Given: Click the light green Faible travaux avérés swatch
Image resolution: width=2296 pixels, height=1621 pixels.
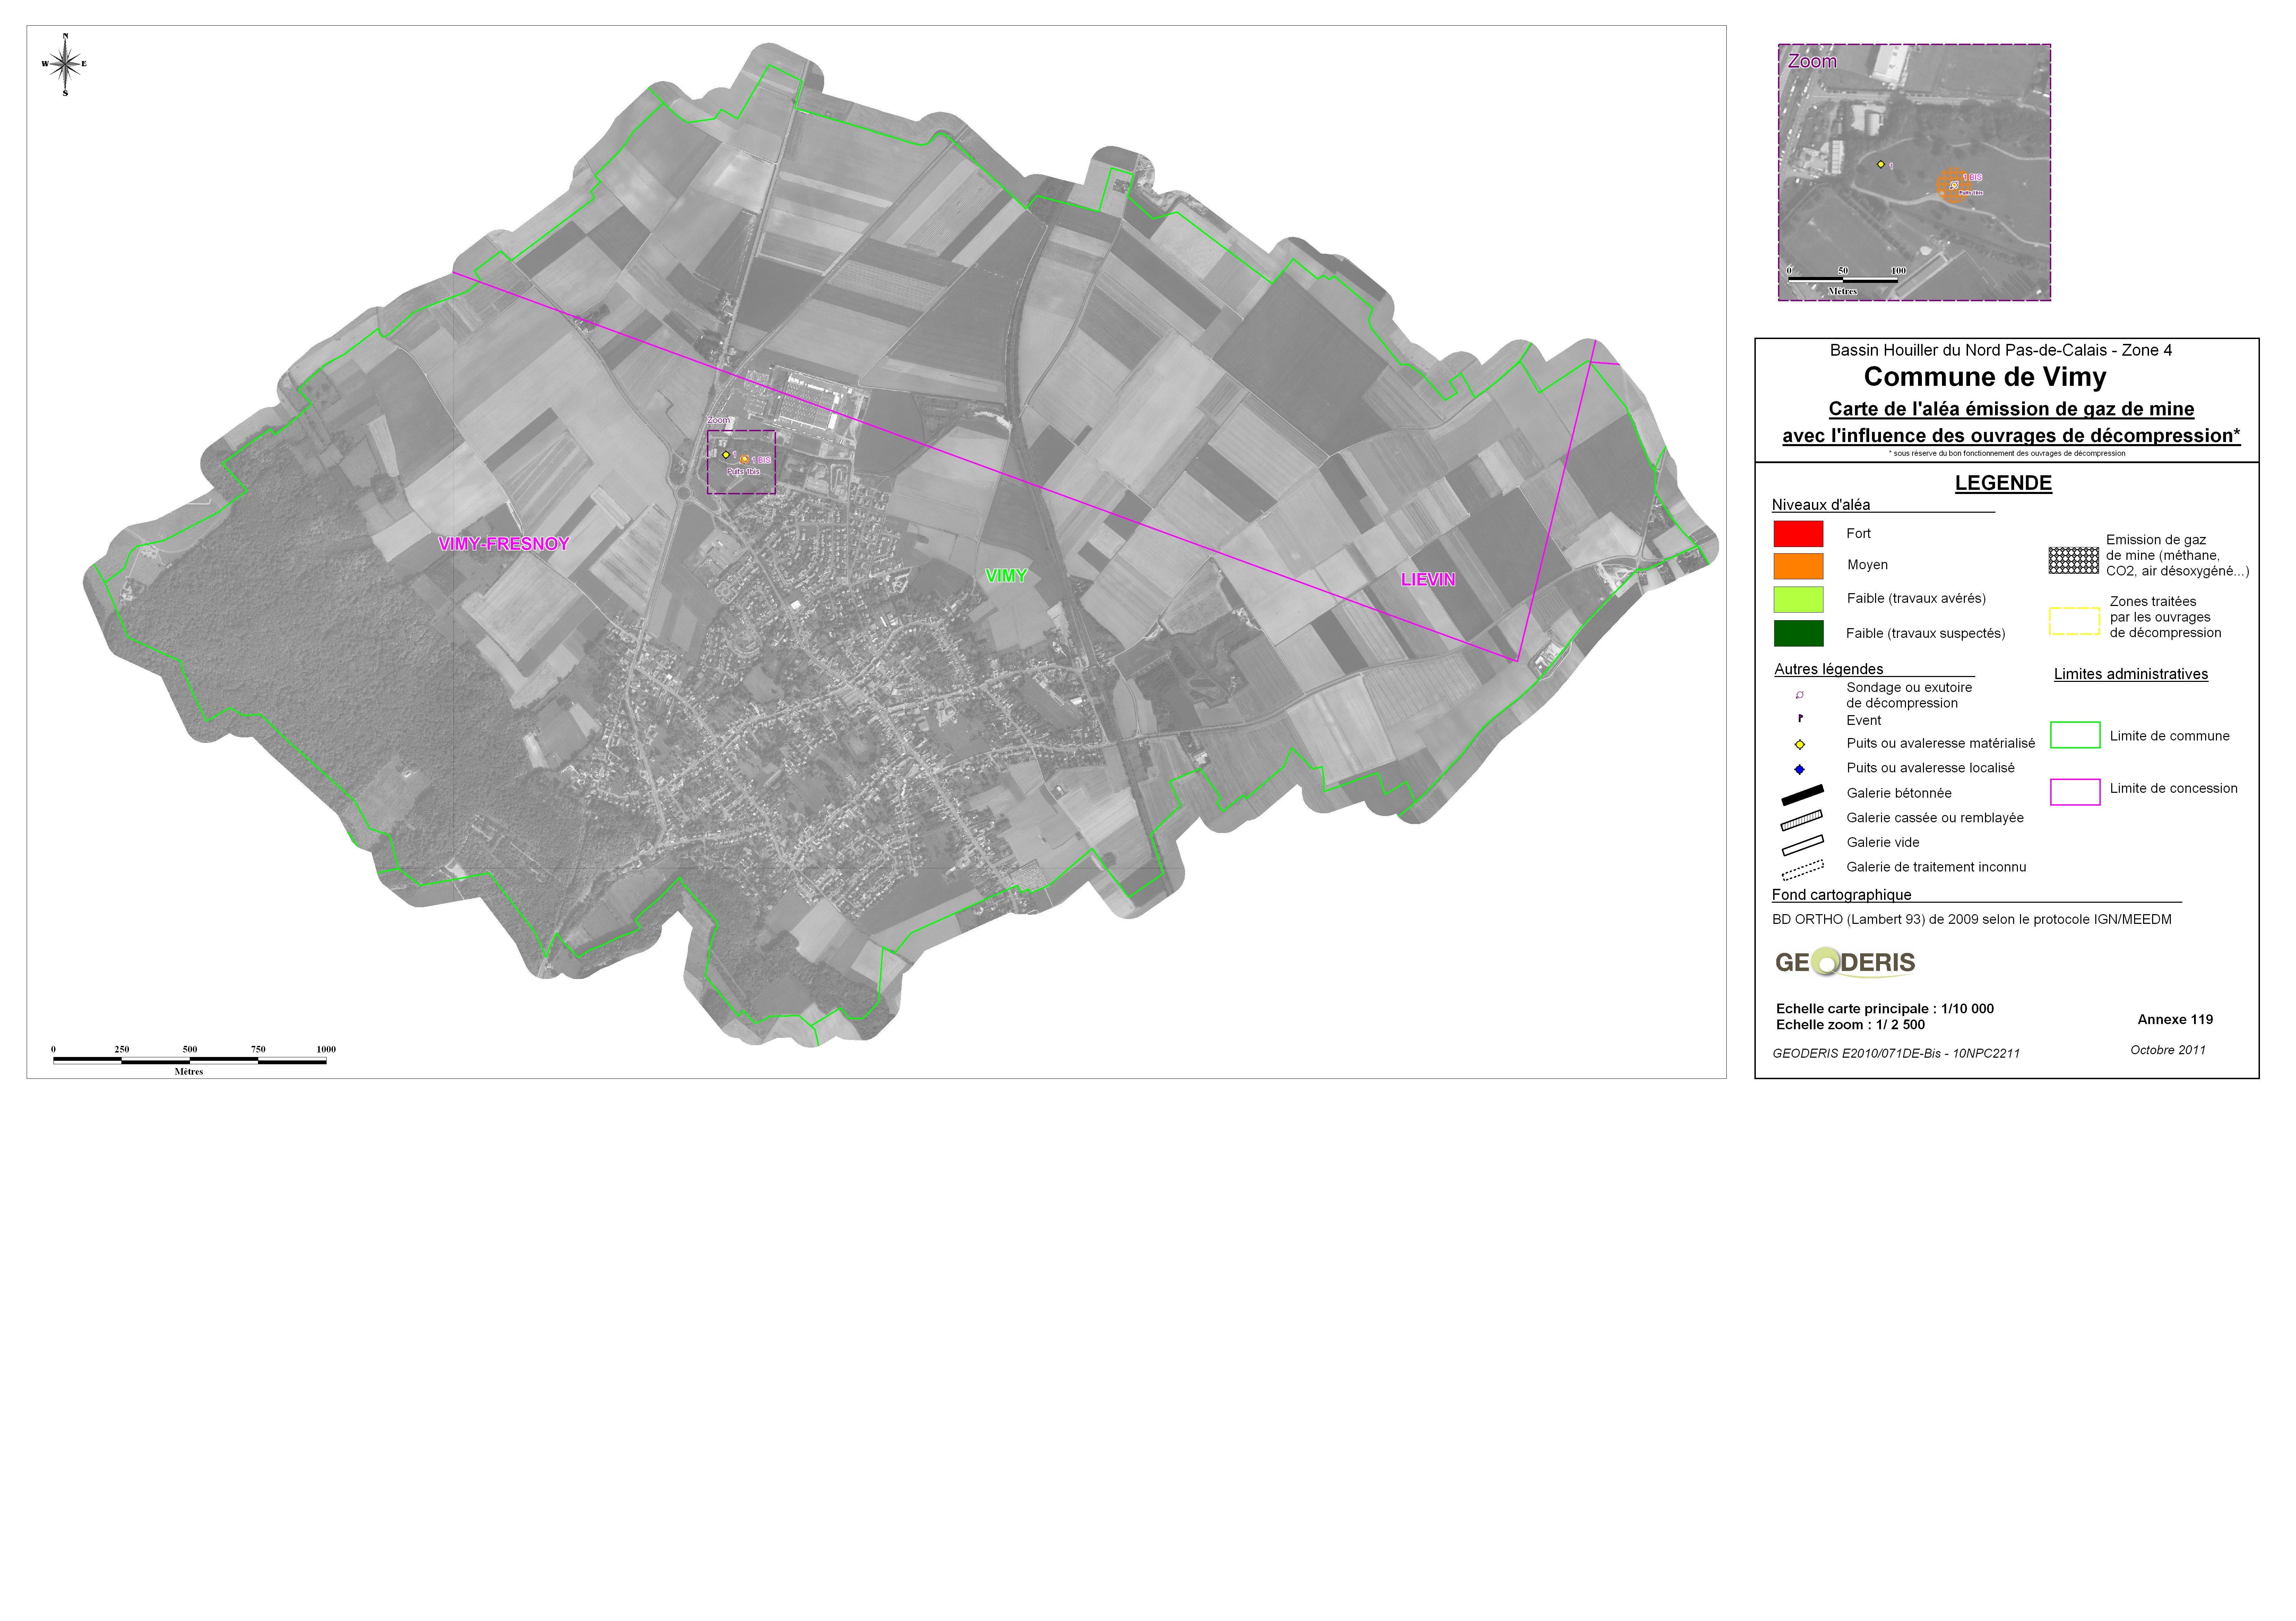Looking at the screenshot, I should click(1798, 599).
